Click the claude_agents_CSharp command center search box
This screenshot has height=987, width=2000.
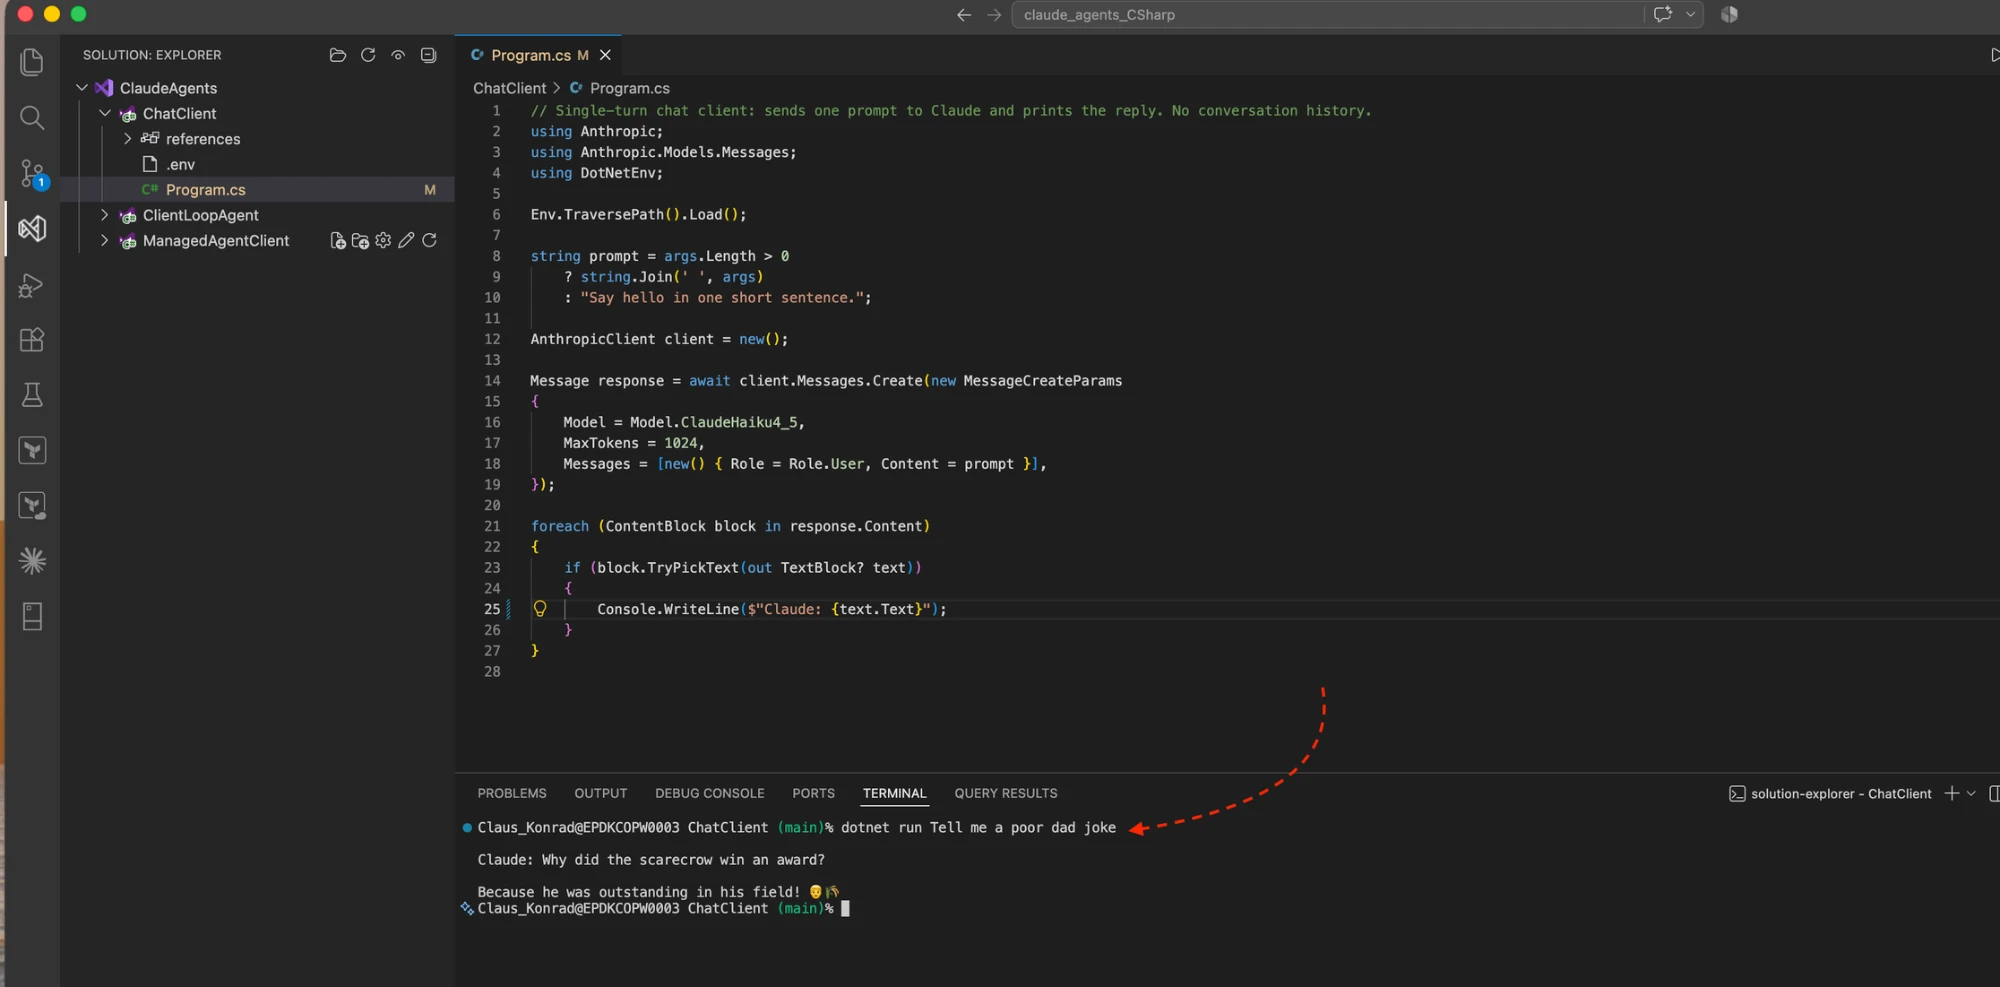1327,14
